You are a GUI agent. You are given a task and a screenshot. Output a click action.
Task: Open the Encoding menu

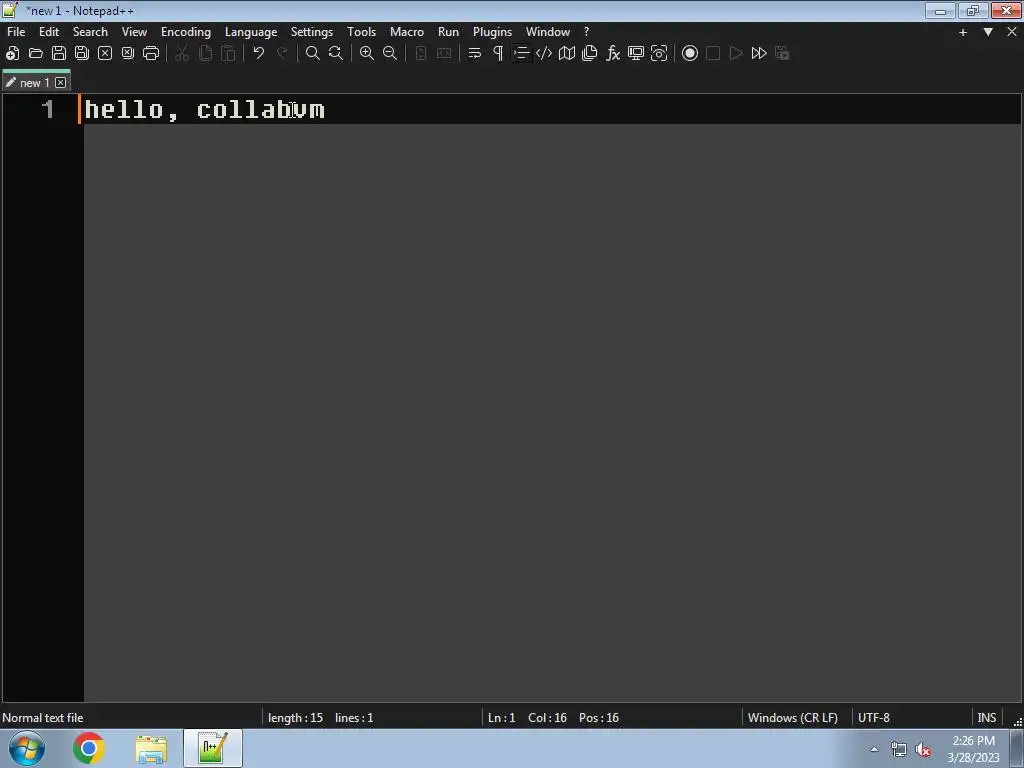click(x=186, y=32)
